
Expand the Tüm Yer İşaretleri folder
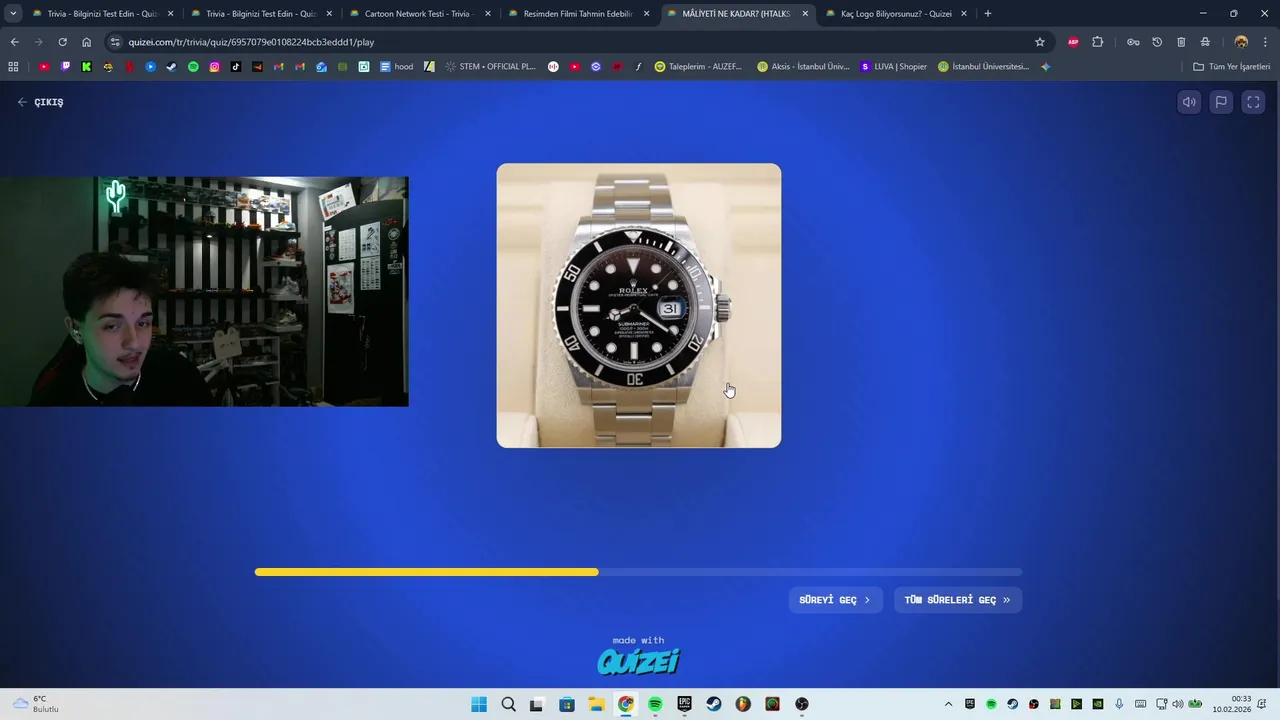pyautogui.click(x=1231, y=67)
